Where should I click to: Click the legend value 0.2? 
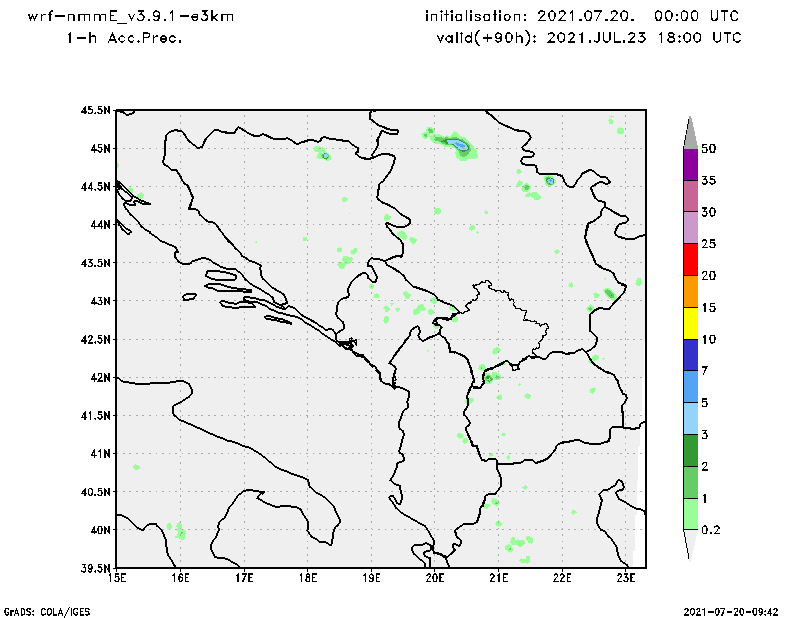pyautogui.click(x=711, y=530)
